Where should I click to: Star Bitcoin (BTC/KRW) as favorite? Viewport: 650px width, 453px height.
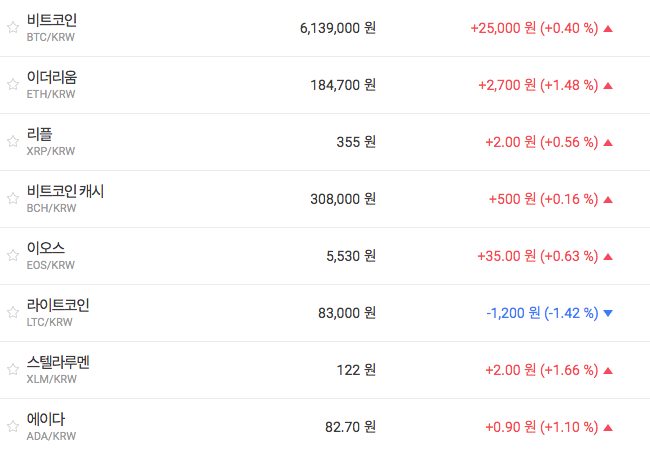point(13,28)
